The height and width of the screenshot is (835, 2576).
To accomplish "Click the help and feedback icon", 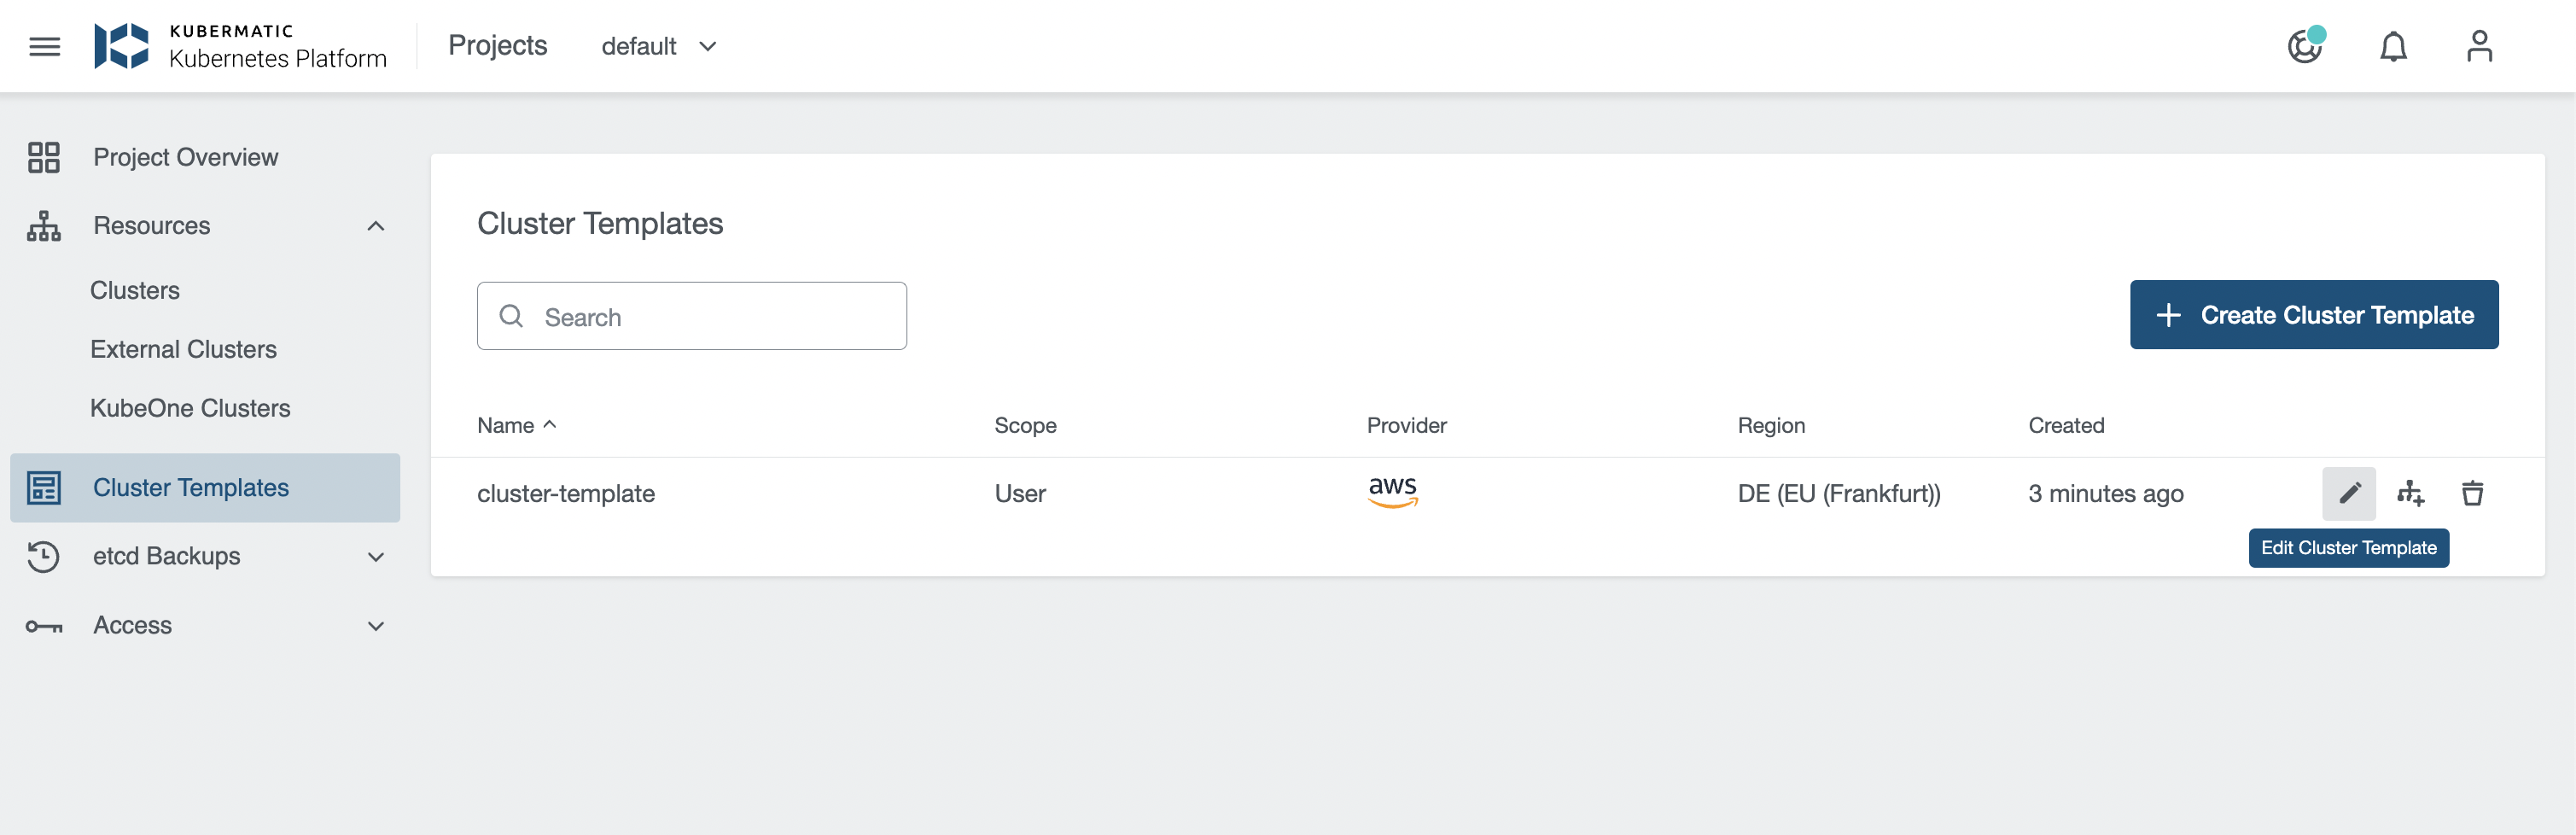I will (2305, 47).
